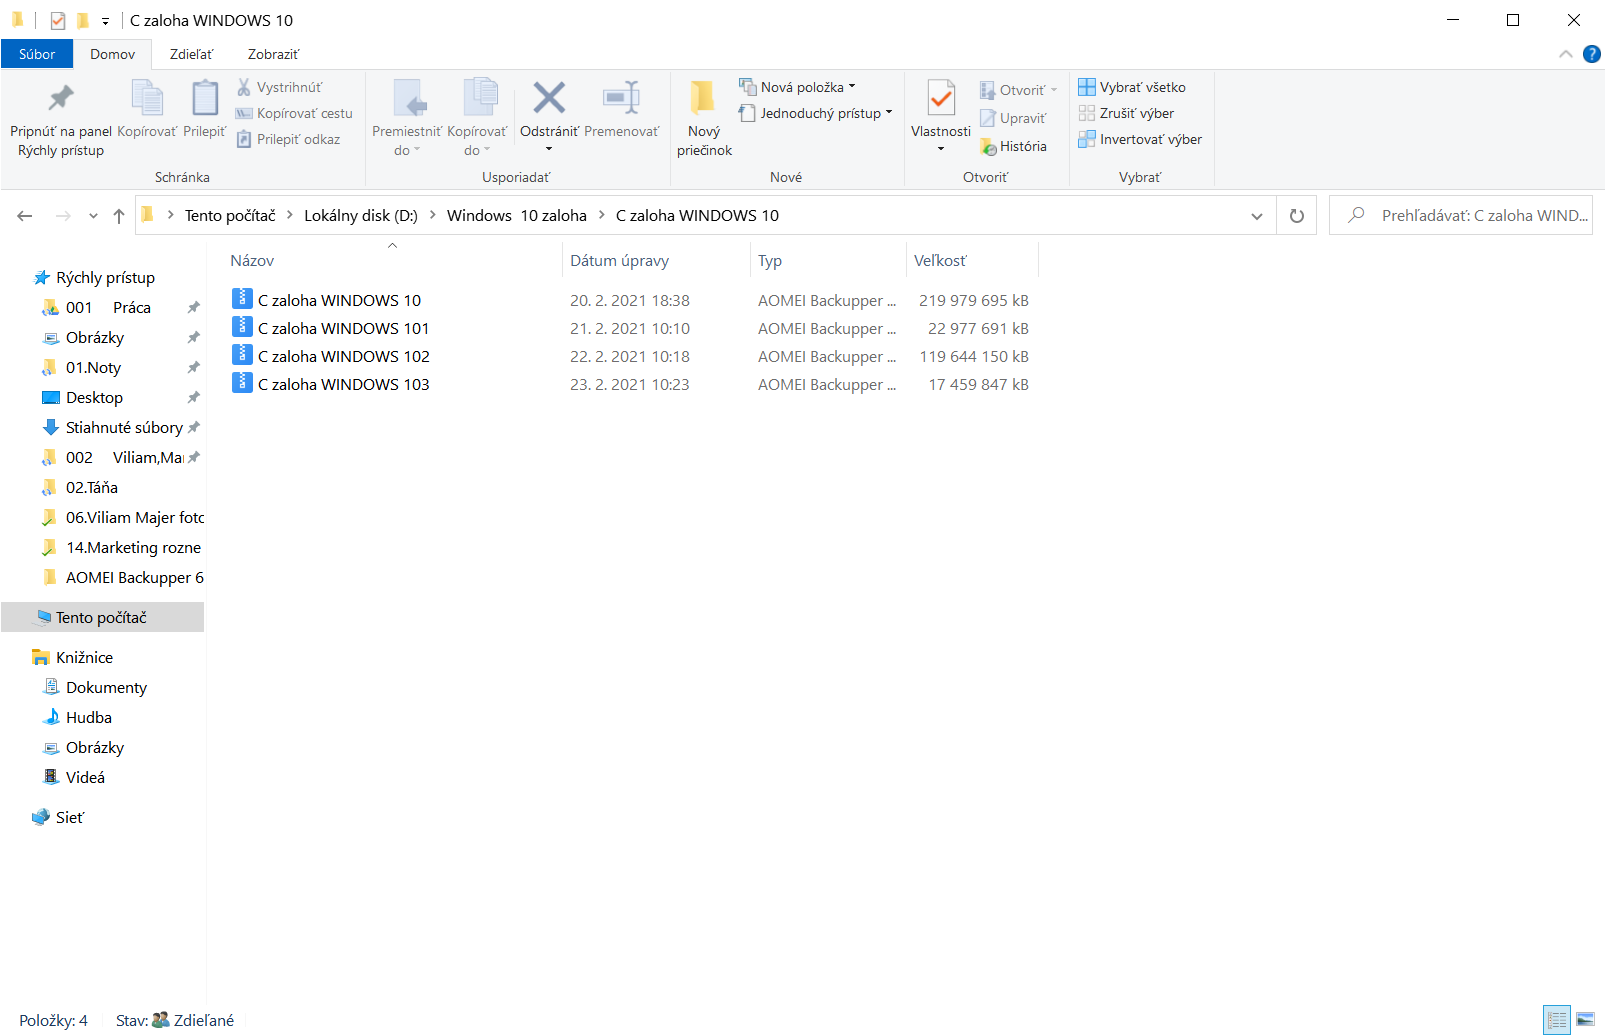This screenshot has width=1606, height=1036.
Task: Select the file C zaloha WINDOWS 101
Action: click(343, 328)
